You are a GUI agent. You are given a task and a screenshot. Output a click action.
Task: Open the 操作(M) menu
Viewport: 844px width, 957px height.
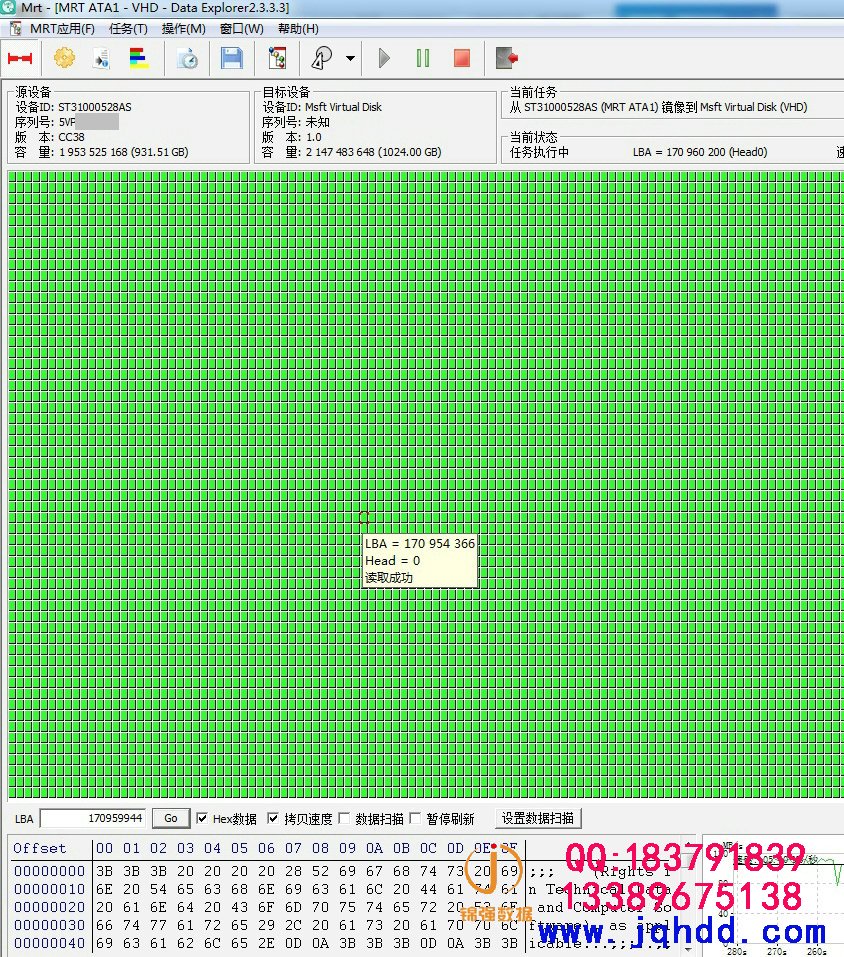183,29
